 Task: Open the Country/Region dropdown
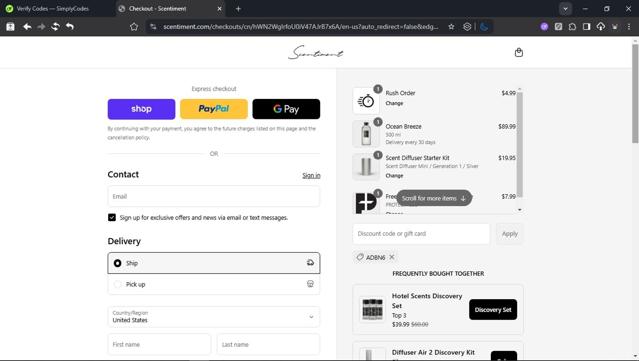click(x=214, y=317)
